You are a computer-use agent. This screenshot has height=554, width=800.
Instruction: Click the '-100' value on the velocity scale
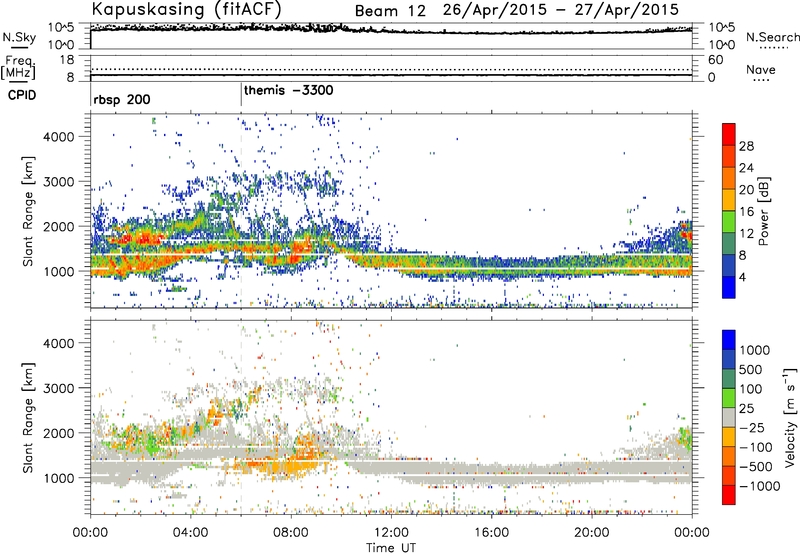756,447
